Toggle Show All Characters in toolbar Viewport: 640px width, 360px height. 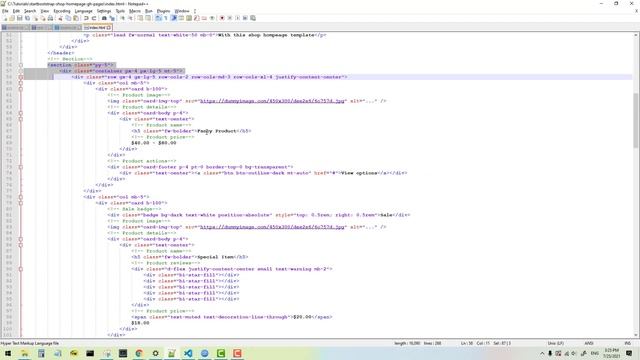click(166, 18)
